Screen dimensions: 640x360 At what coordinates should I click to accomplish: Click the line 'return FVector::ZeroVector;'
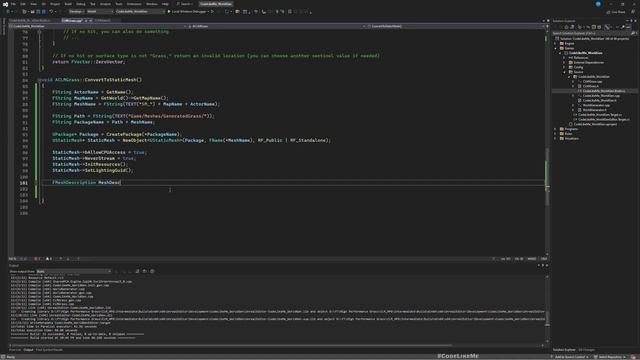click(89, 62)
